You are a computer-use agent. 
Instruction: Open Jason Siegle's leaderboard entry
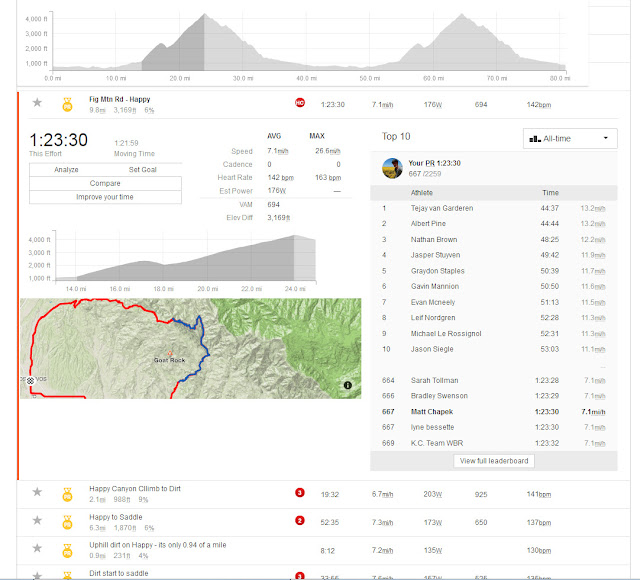[432, 349]
